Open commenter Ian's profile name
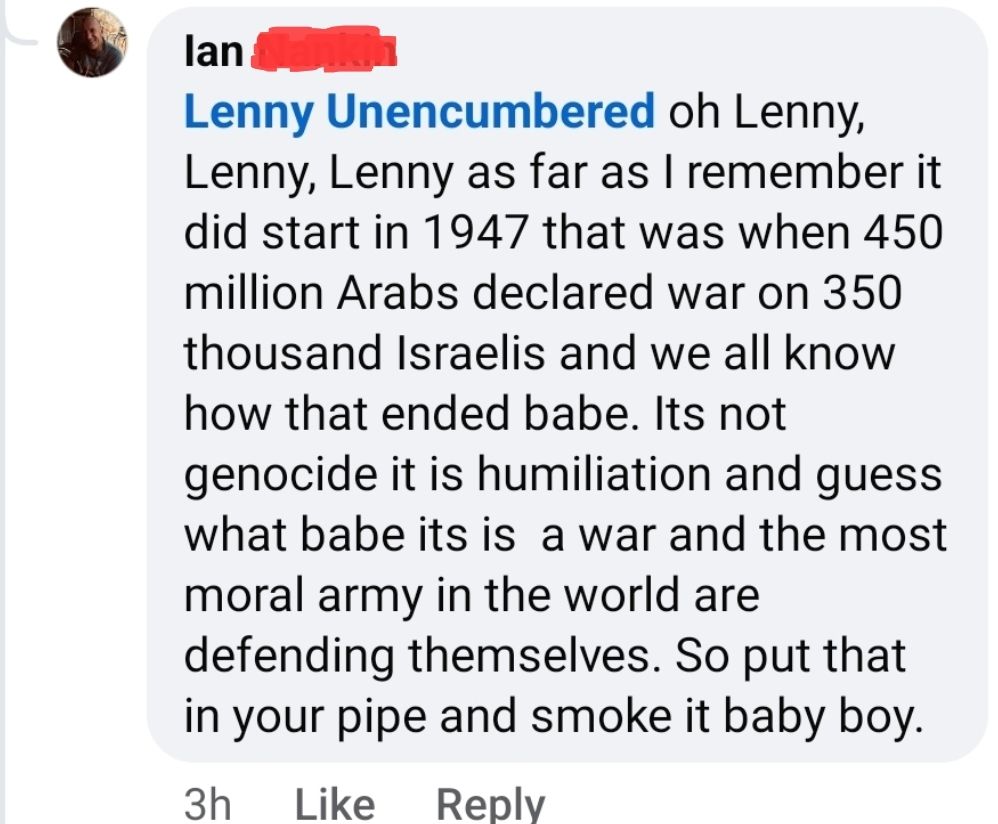This screenshot has width=998, height=824. pos(214,51)
